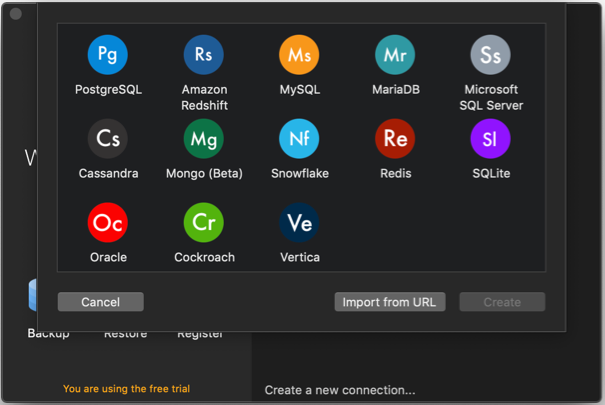This screenshot has height=405, width=605.
Task: Choose Microsoft SQL Server Ss icon
Action: pyautogui.click(x=490, y=54)
